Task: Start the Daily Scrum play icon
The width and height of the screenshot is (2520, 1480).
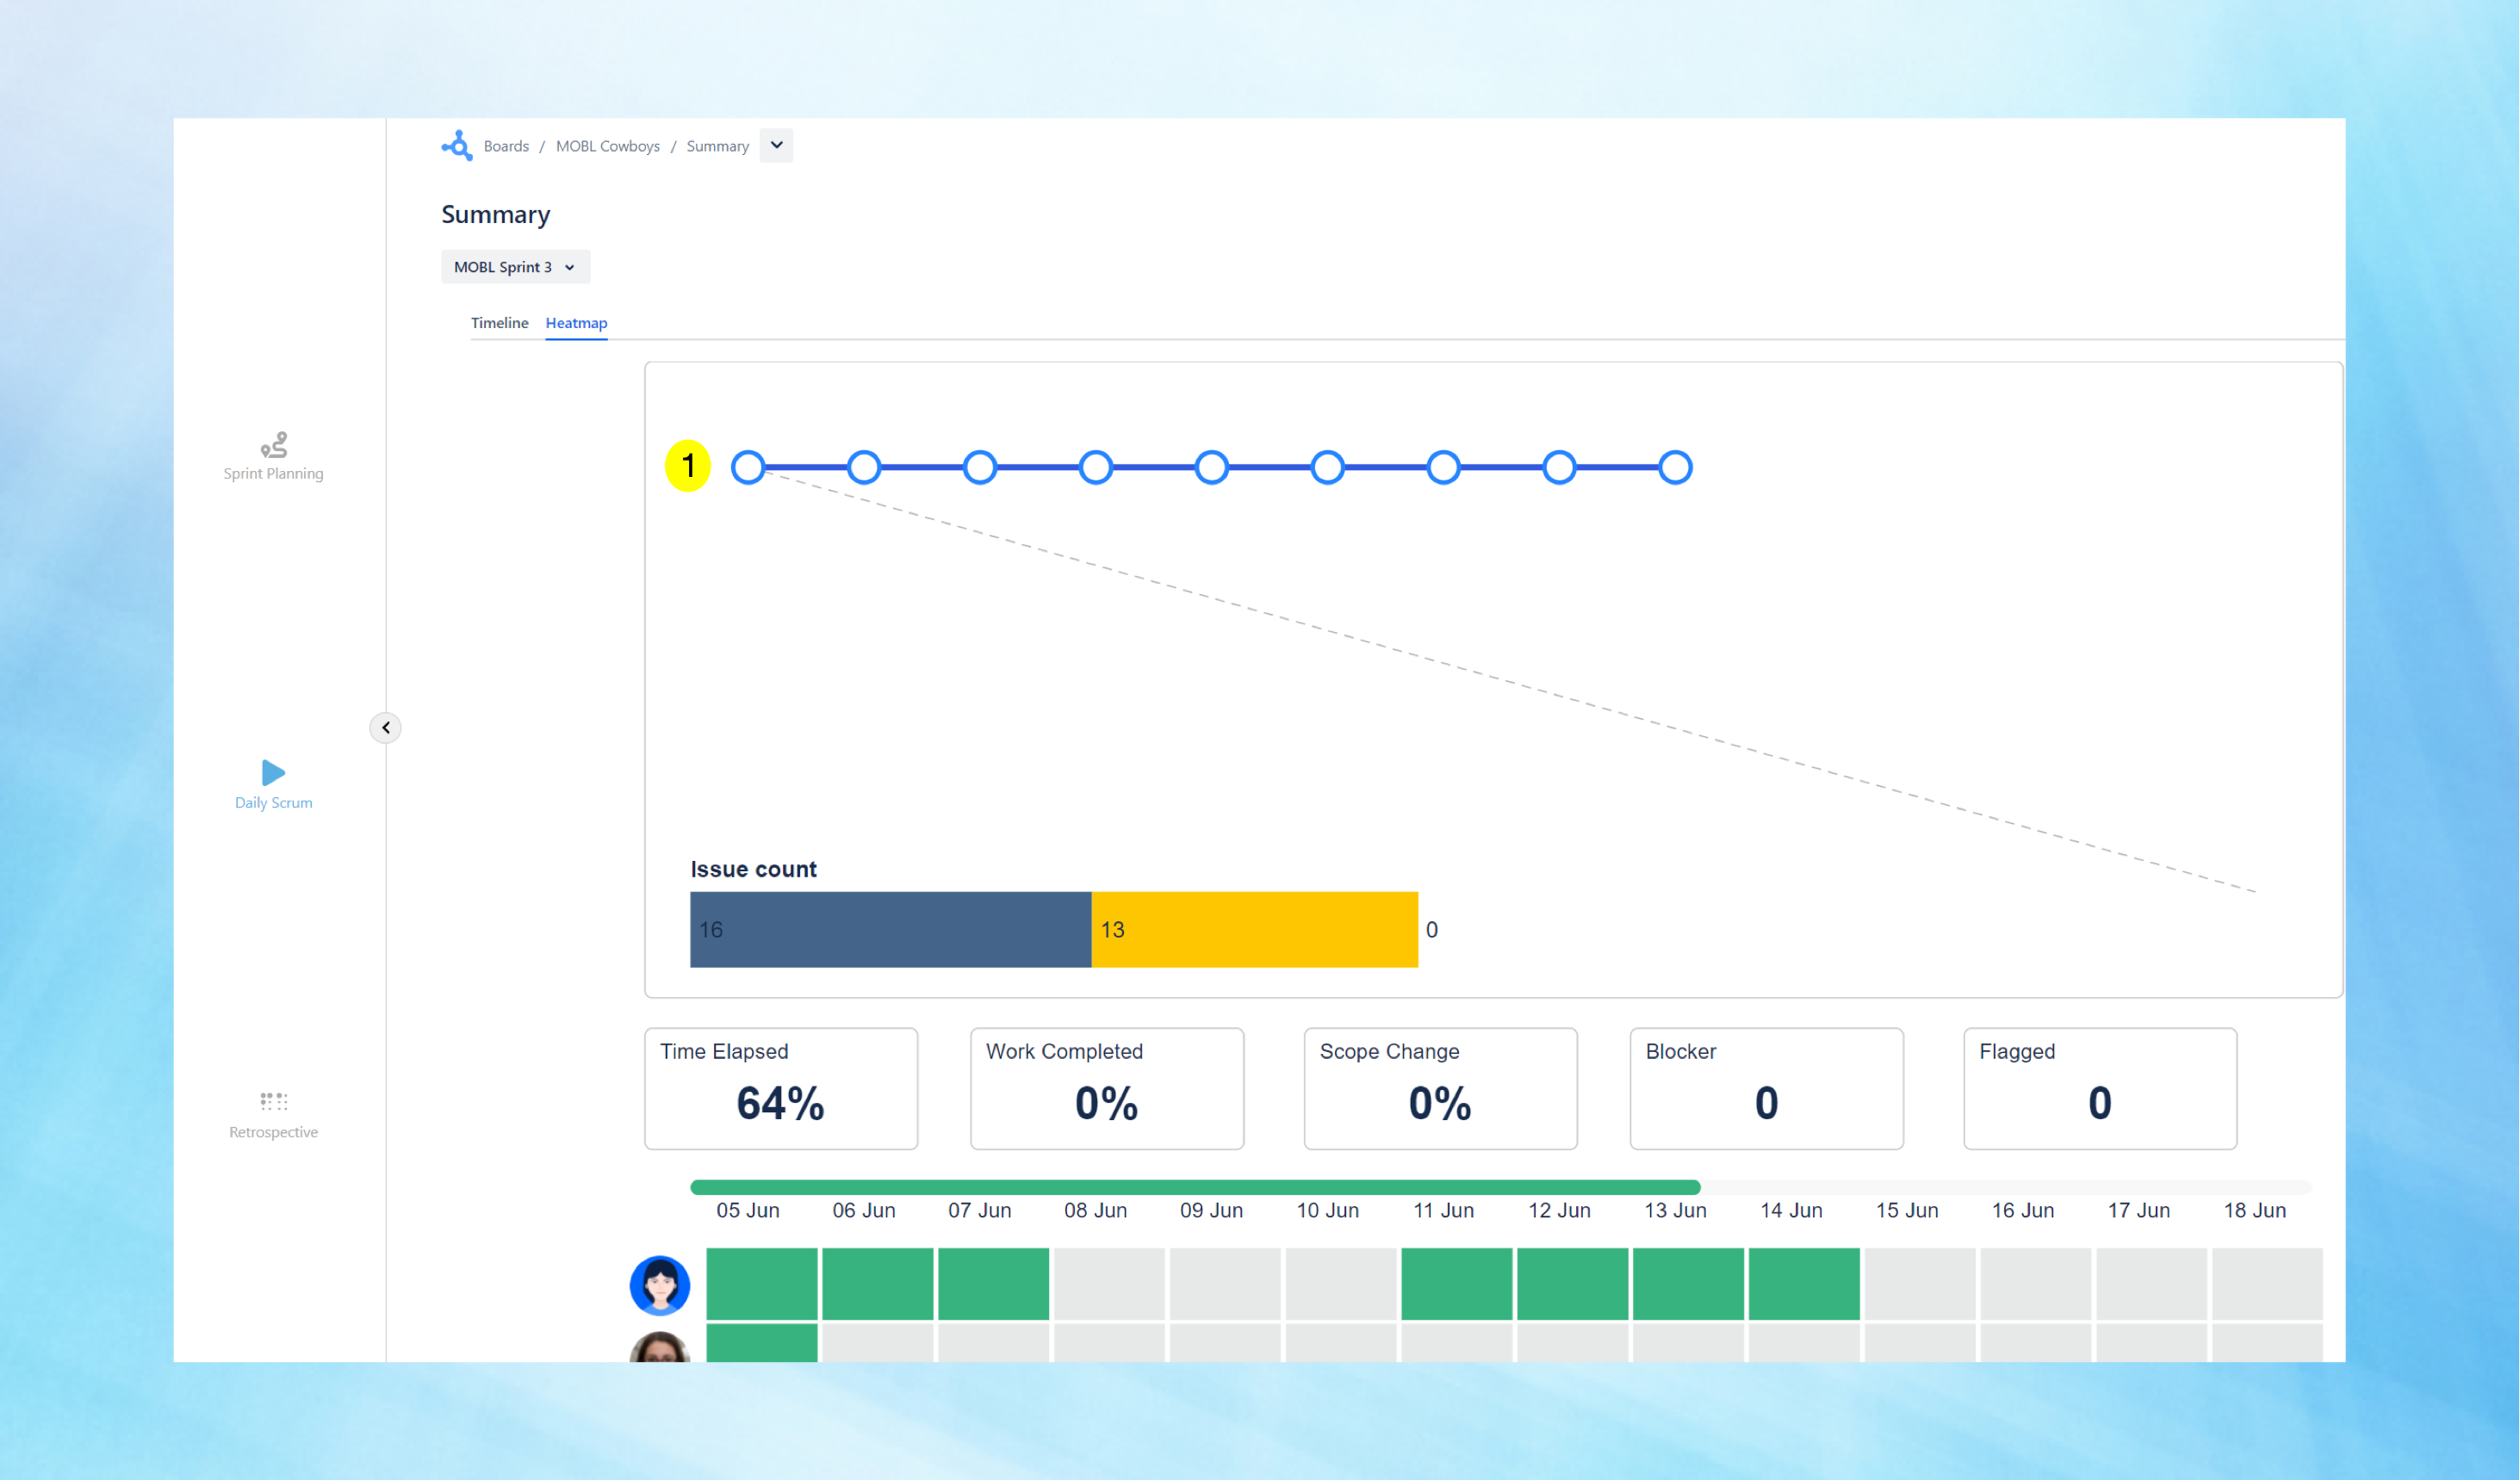Action: click(273, 772)
